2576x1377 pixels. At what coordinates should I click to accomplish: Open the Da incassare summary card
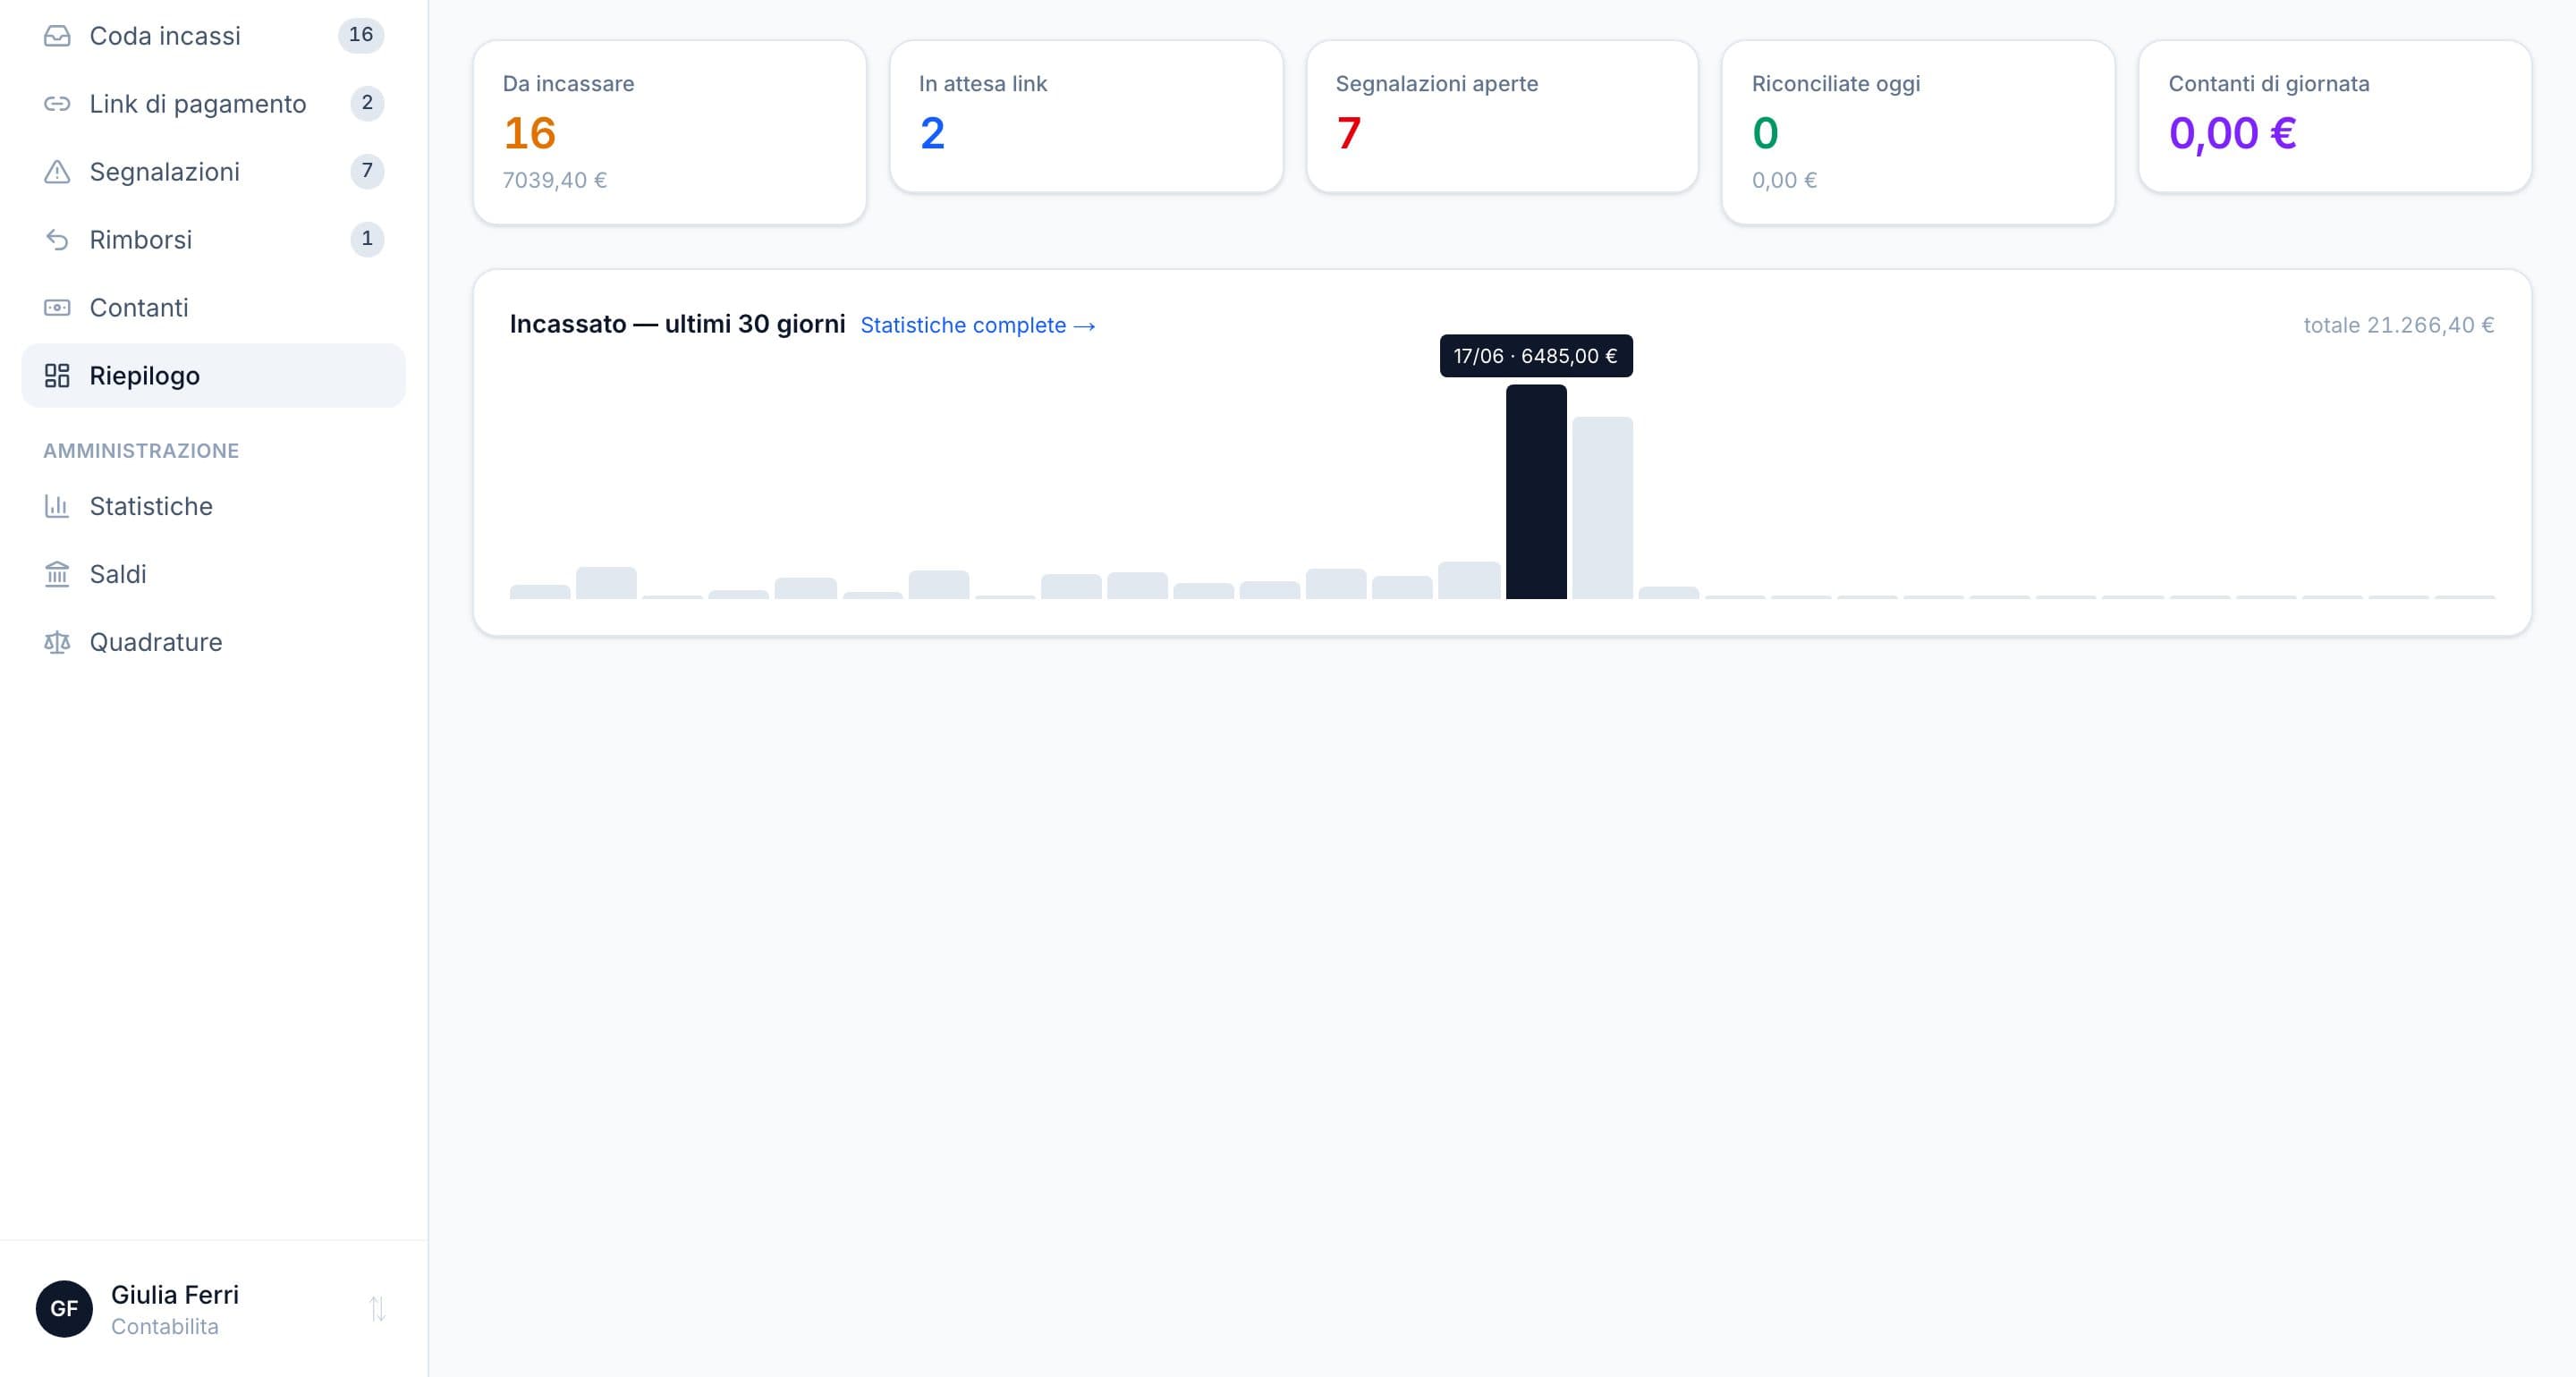tap(670, 132)
